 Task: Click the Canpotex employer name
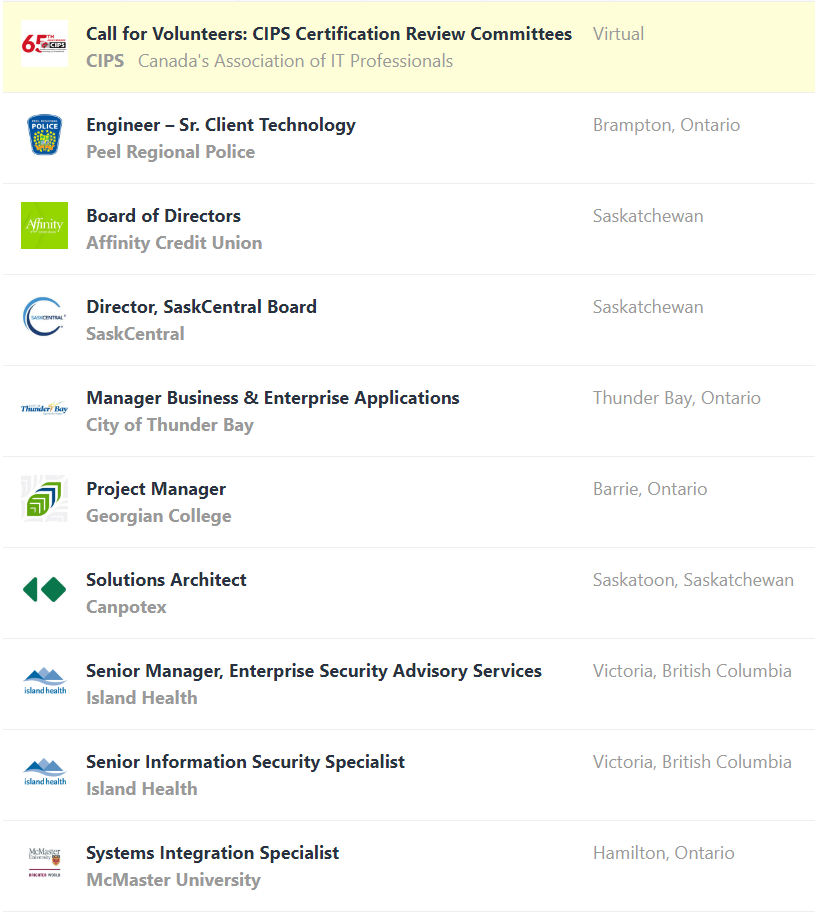126,607
